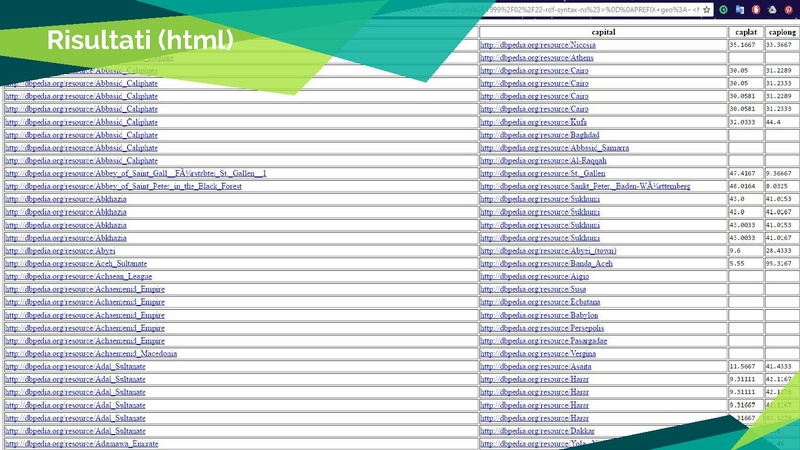
Task: Open the Nicosia resource link
Action: click(538, 45)
